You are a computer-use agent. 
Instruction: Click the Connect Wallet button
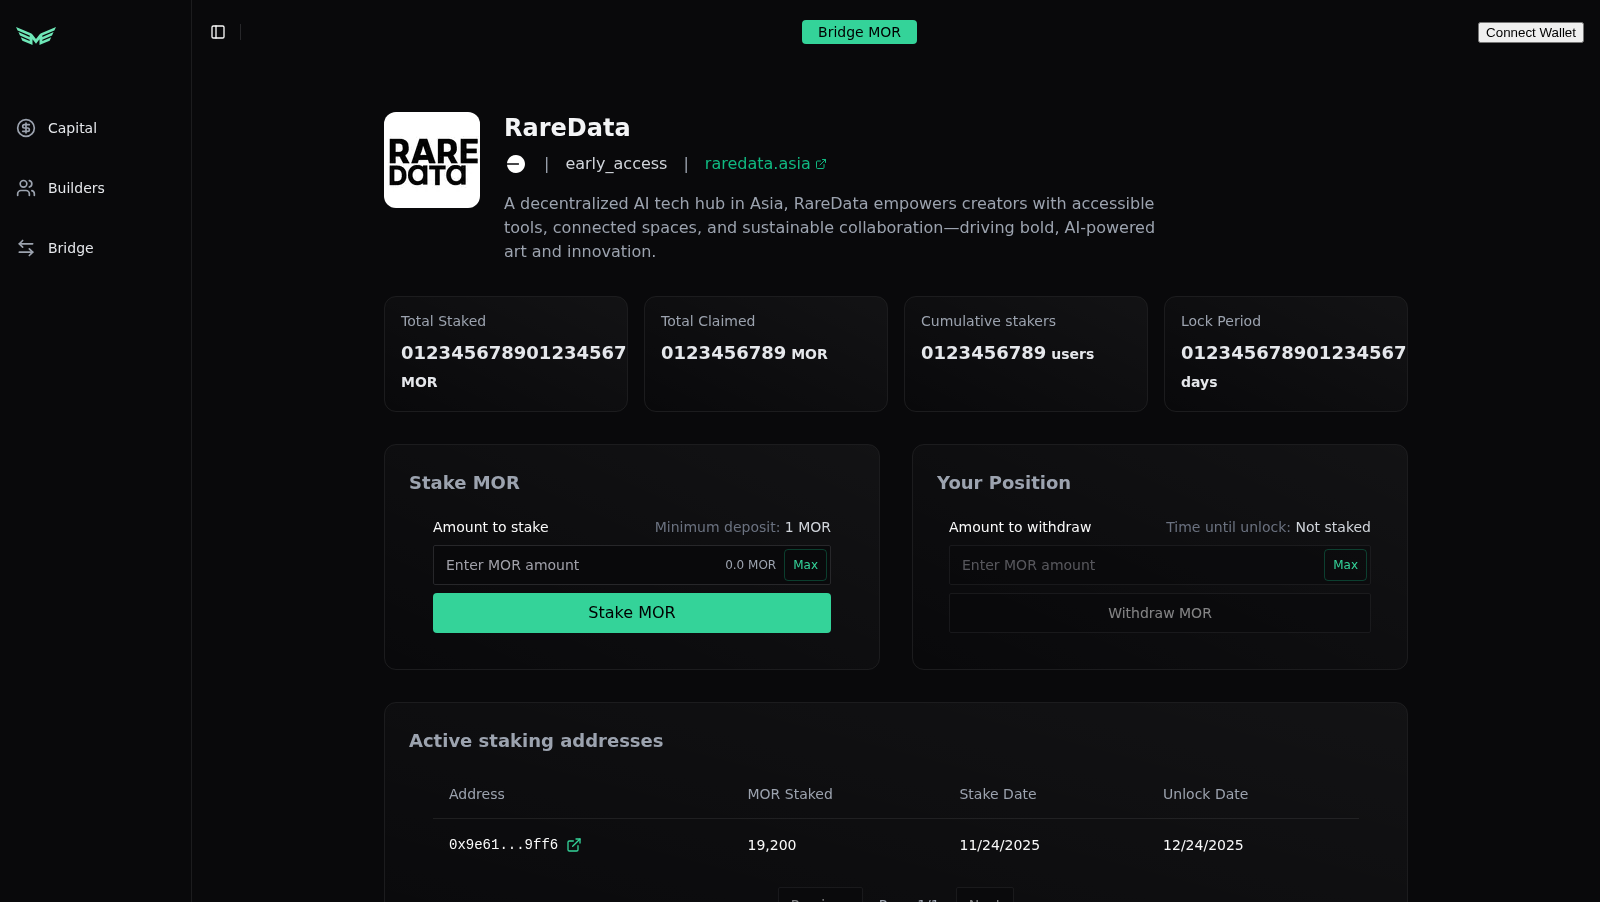coord(1530,32)
